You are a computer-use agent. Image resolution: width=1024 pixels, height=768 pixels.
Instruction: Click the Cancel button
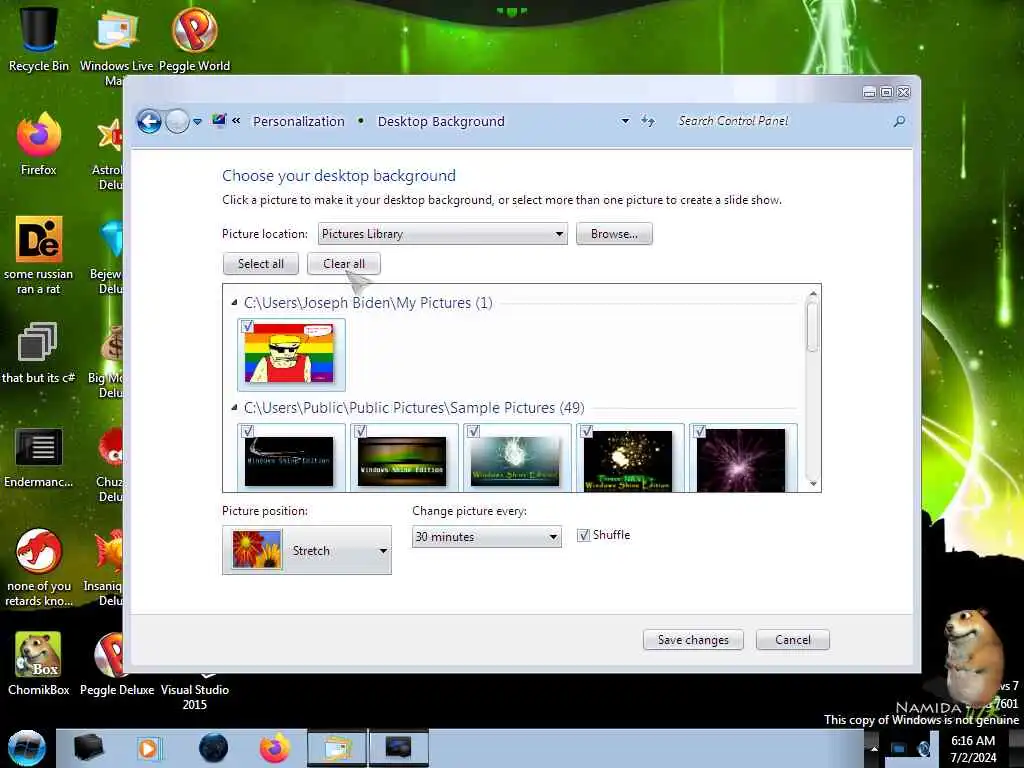pos(793,640)
